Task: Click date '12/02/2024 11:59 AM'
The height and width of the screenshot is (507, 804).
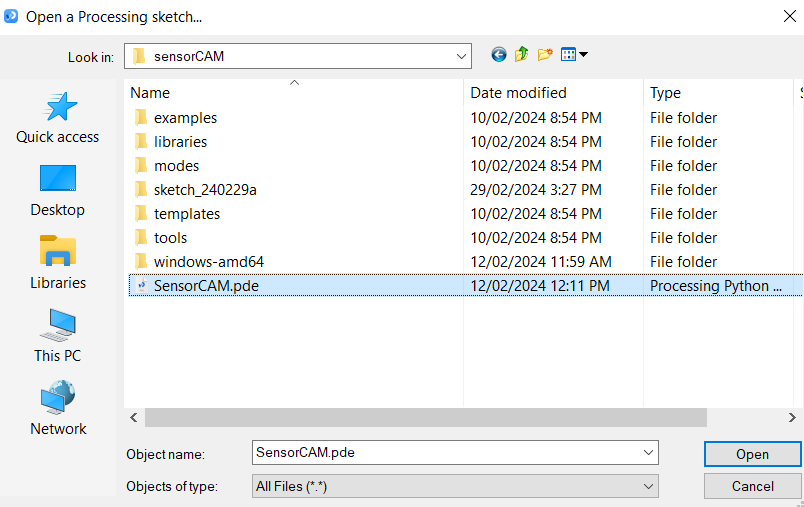Action: point(541,262)
